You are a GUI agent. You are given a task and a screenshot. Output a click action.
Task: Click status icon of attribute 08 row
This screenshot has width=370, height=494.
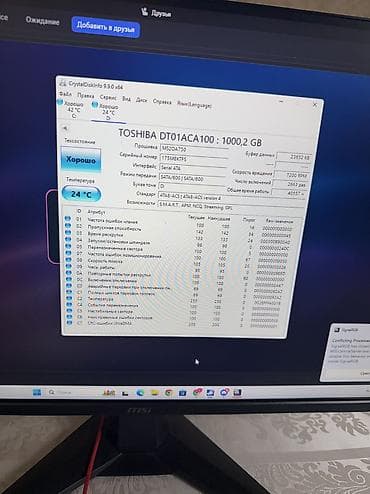69,259
